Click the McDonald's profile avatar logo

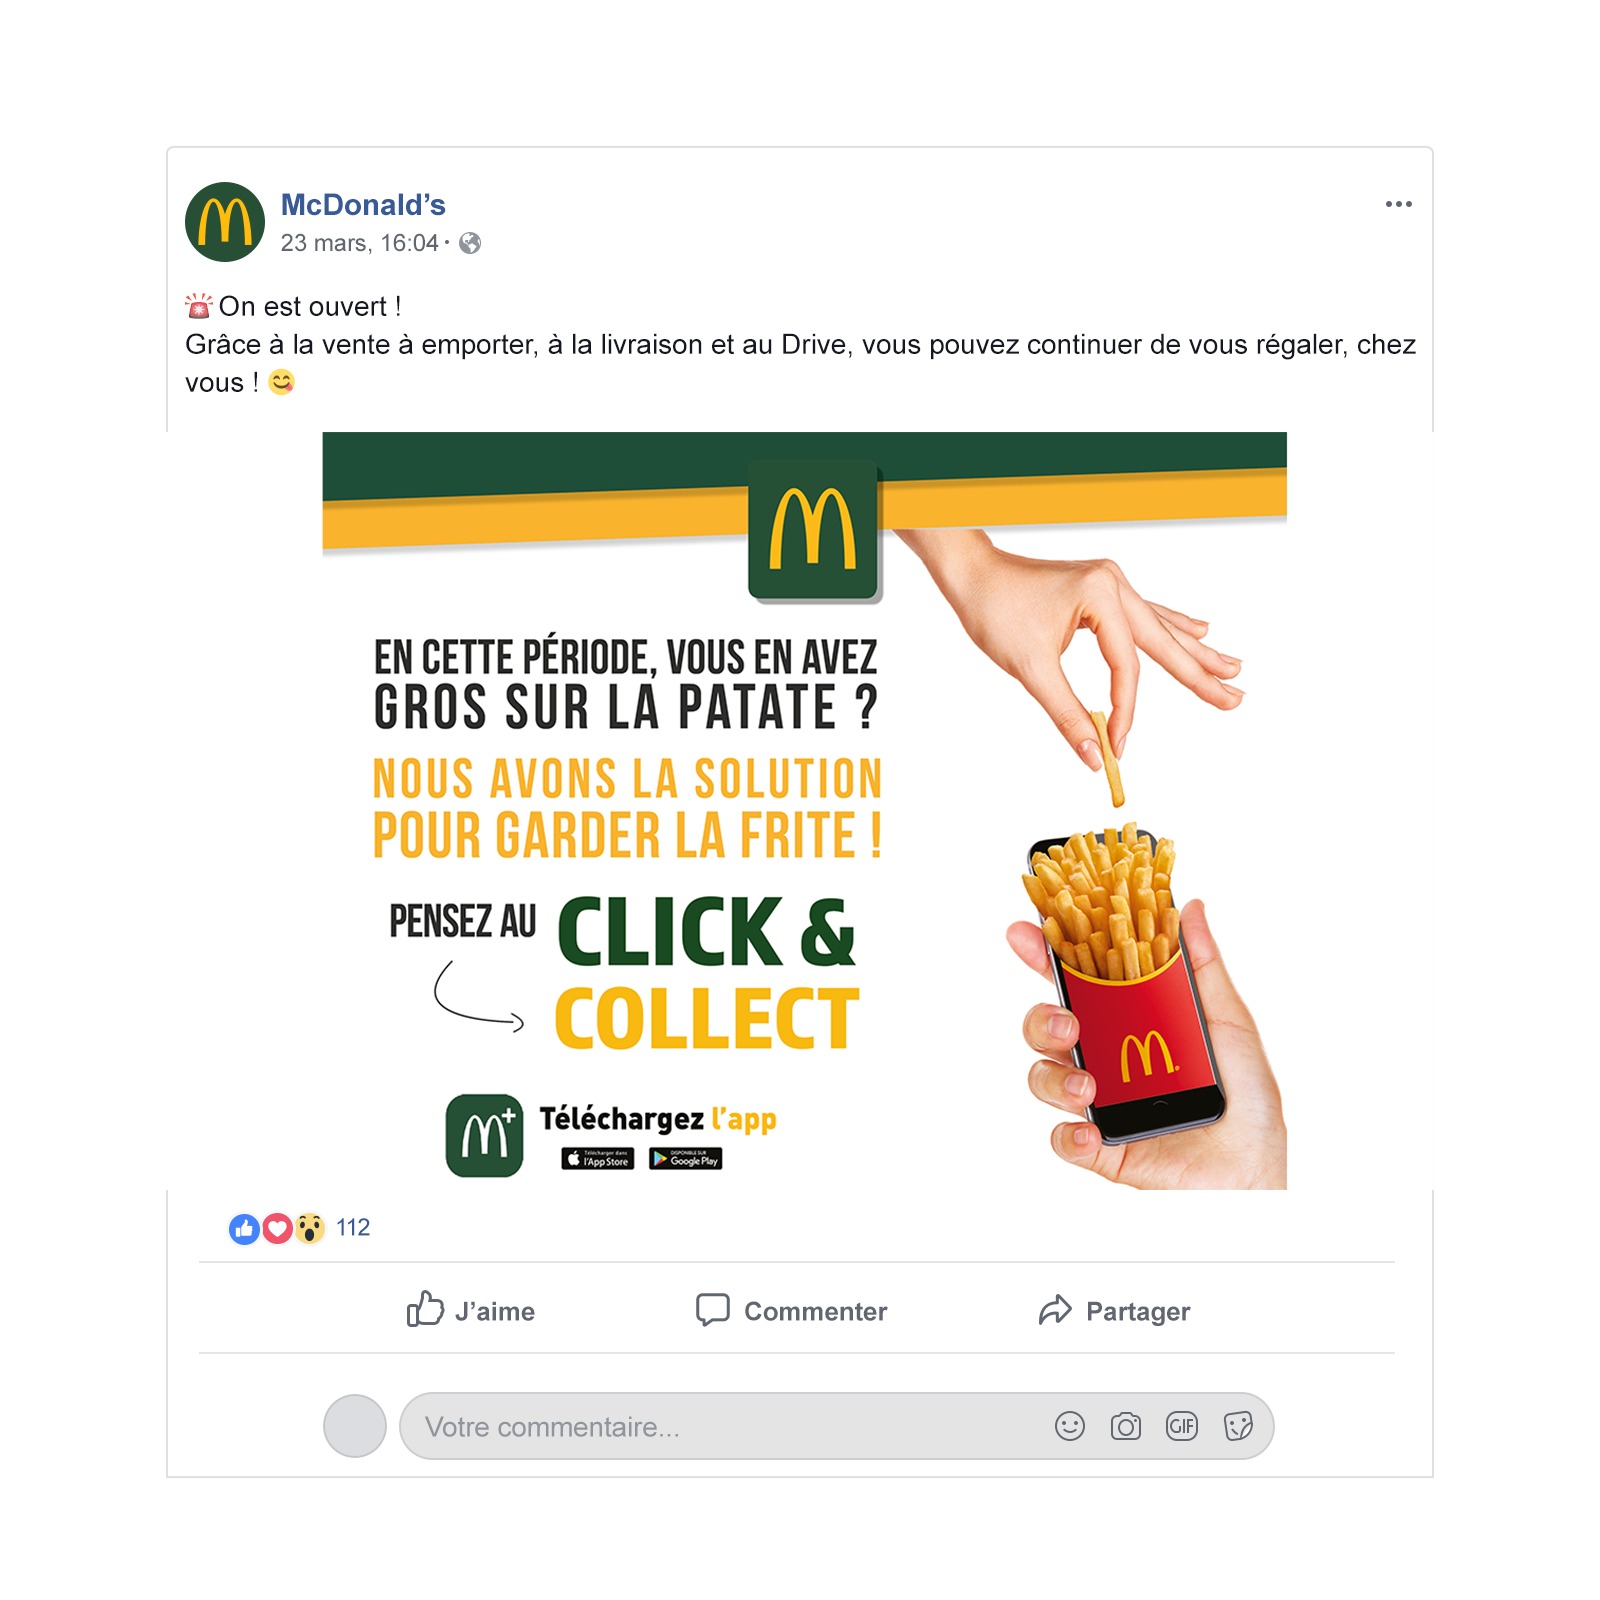225,222
